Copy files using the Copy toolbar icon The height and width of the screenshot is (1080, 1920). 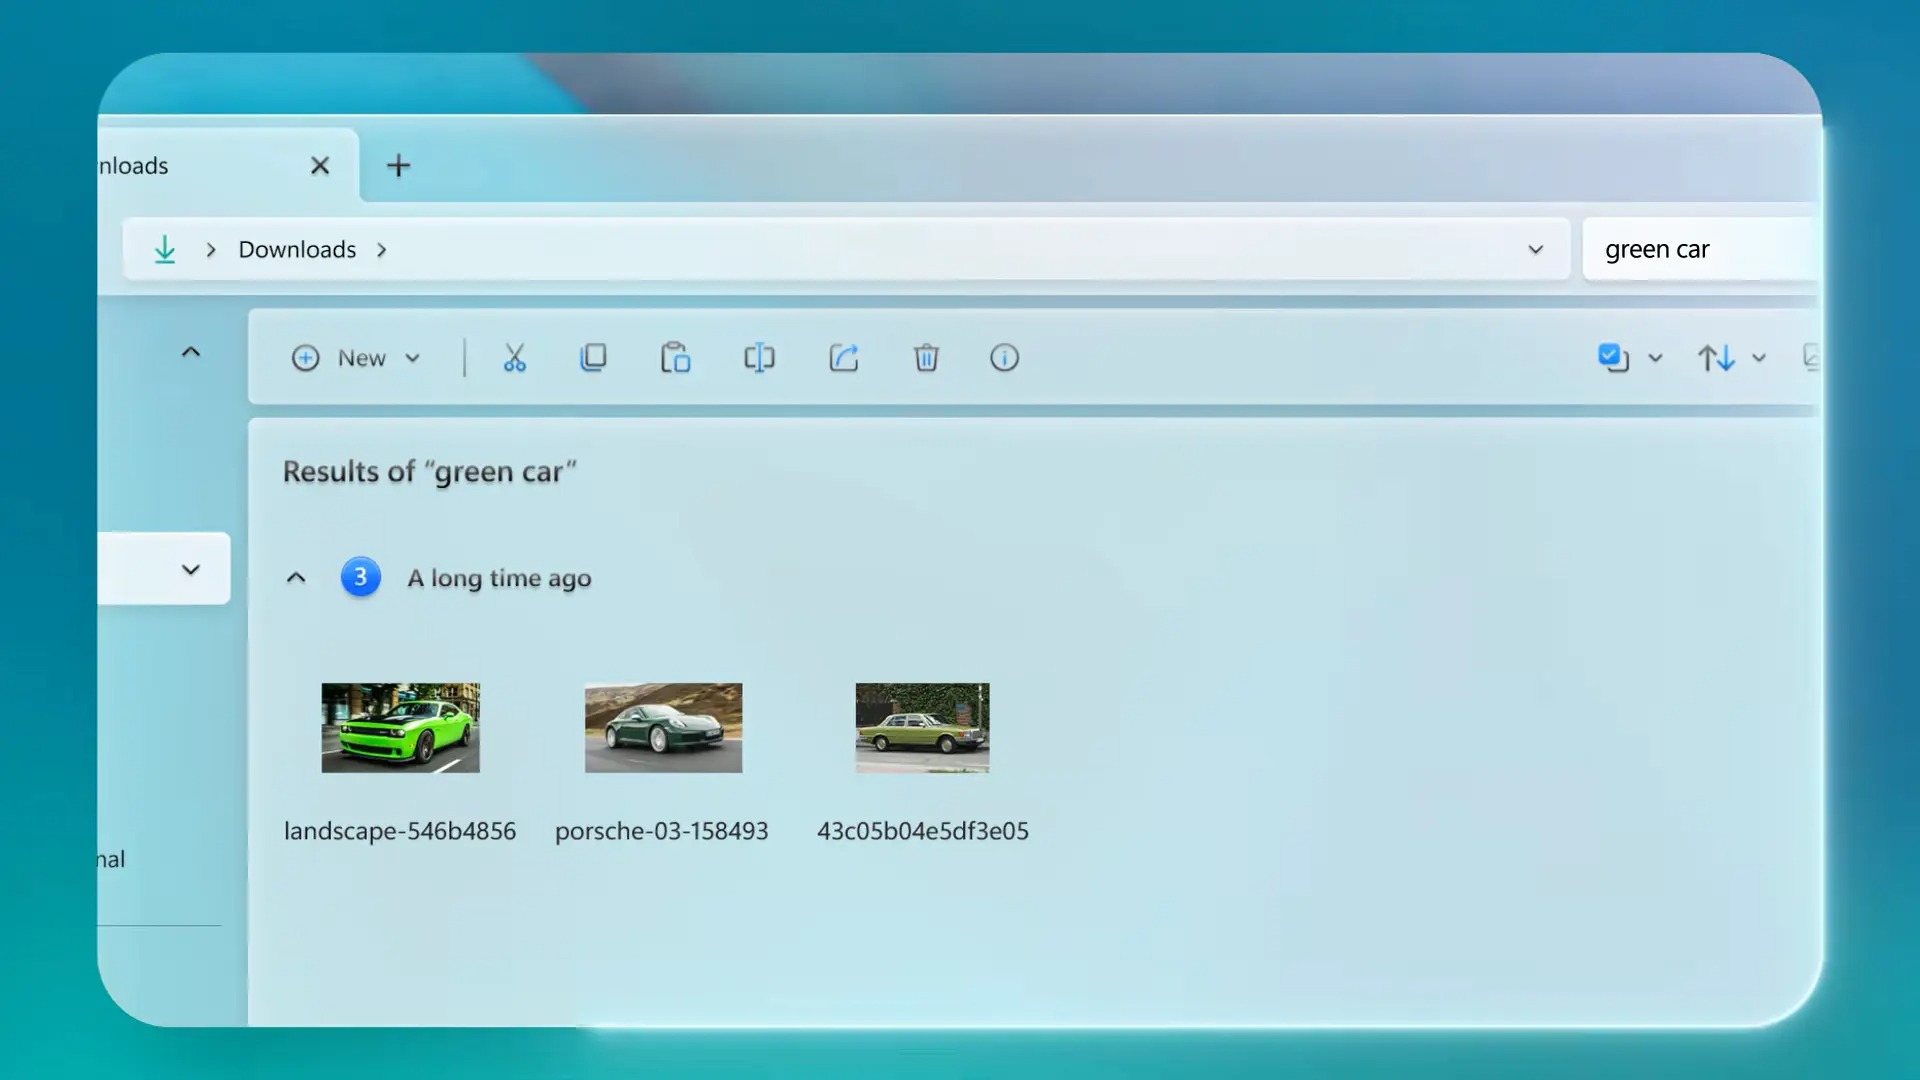pos(594,357)
